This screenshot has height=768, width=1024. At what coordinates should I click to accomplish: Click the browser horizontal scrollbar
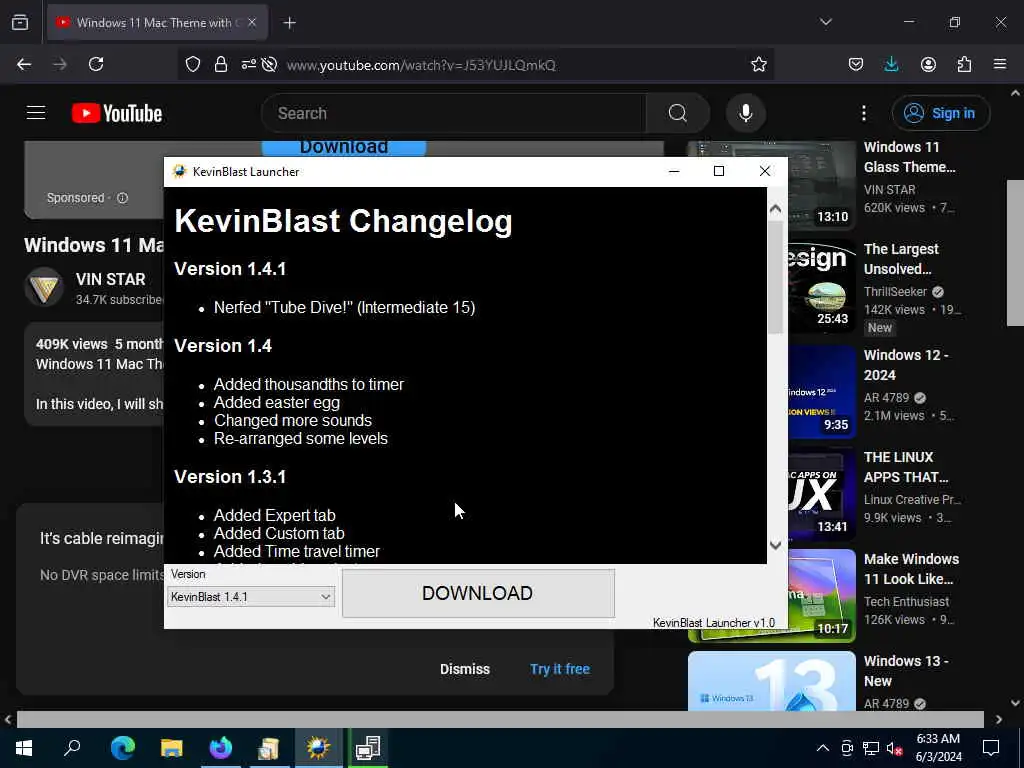pyautogui.click(x=500, y=719)
